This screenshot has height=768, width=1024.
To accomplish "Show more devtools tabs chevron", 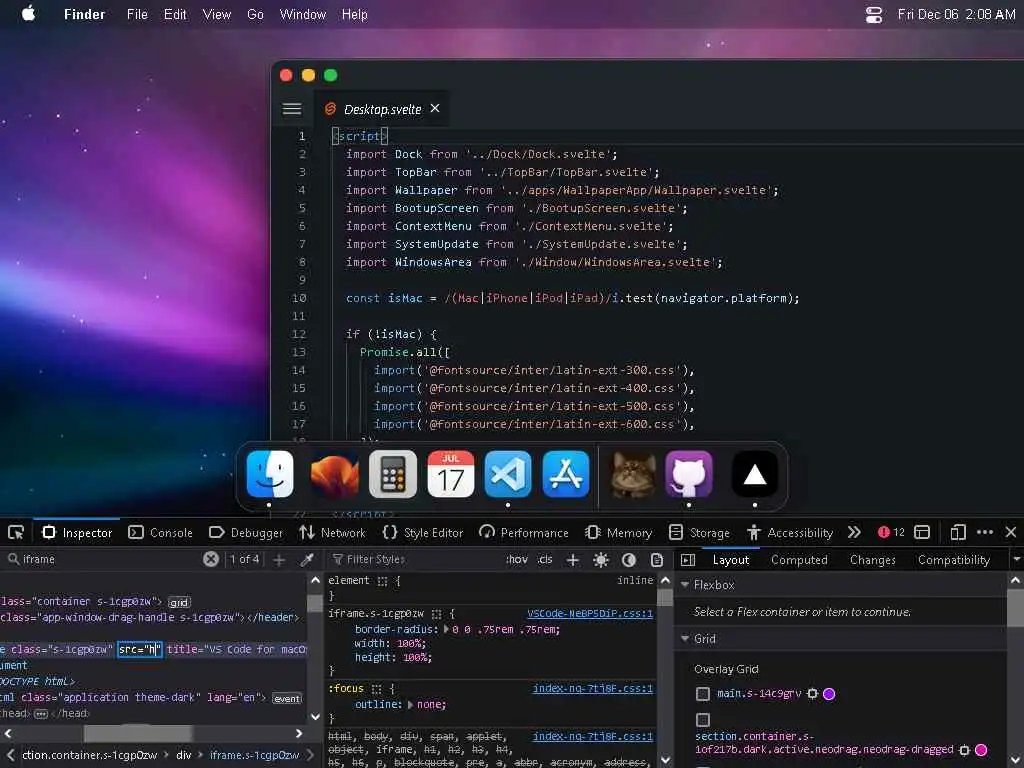I will 854,533.
